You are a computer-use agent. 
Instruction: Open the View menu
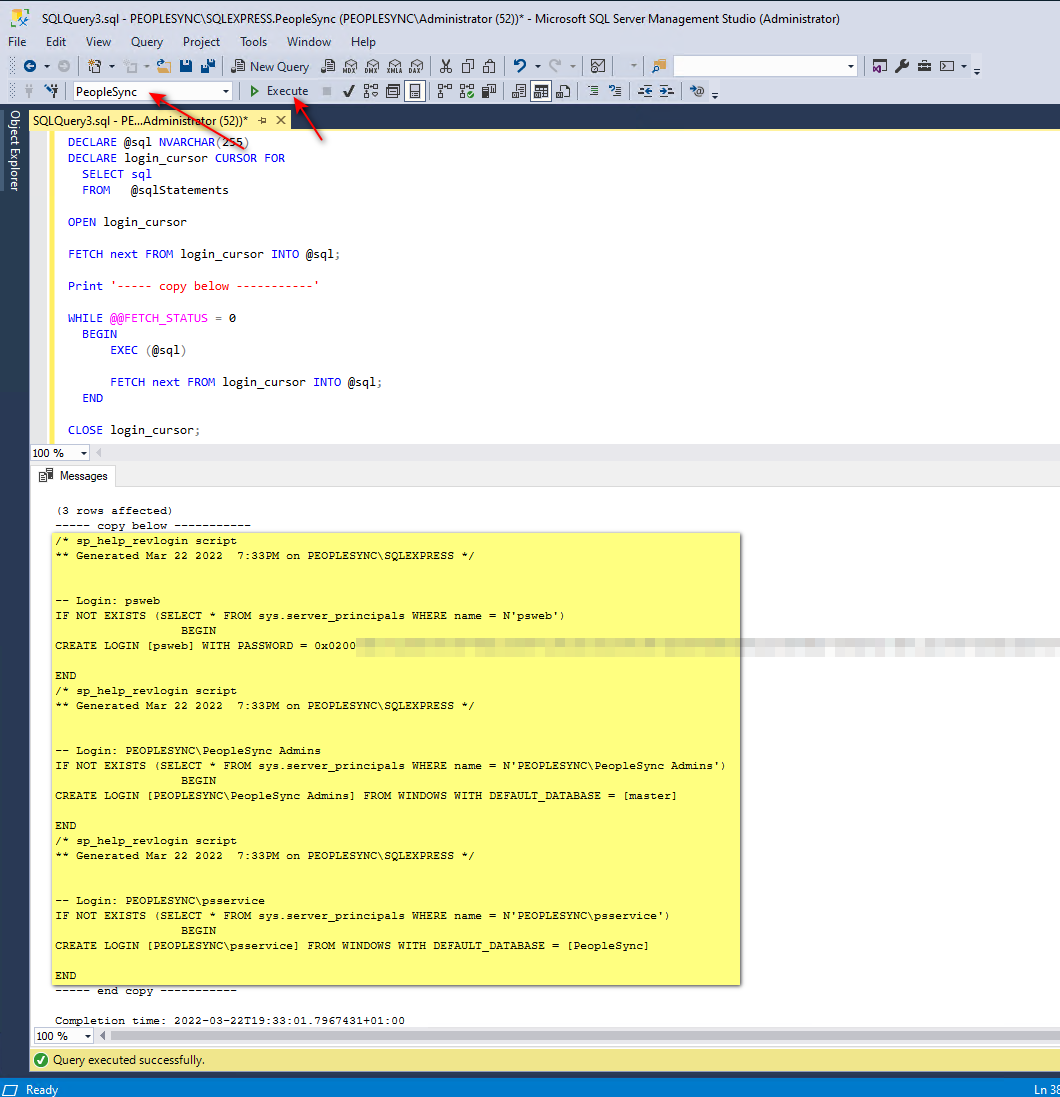point(98,42)
